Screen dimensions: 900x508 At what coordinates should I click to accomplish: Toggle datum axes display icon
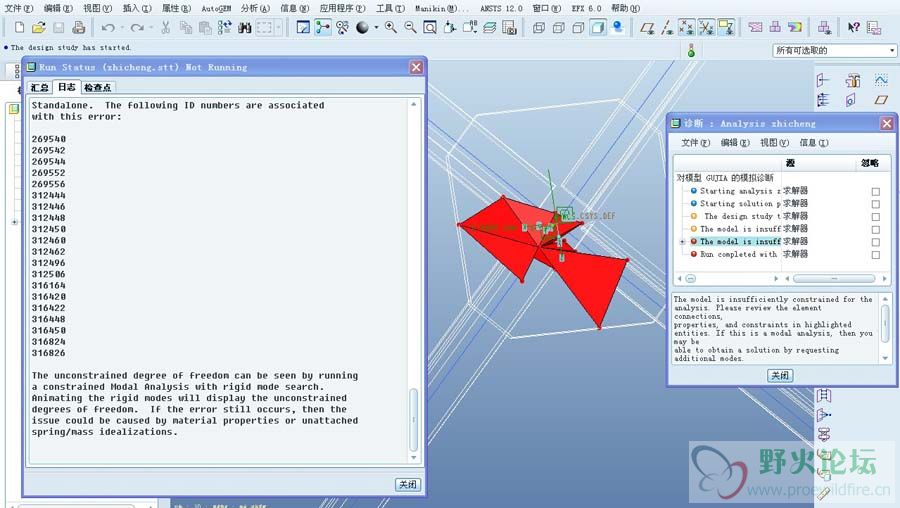[x=667, y=27]
